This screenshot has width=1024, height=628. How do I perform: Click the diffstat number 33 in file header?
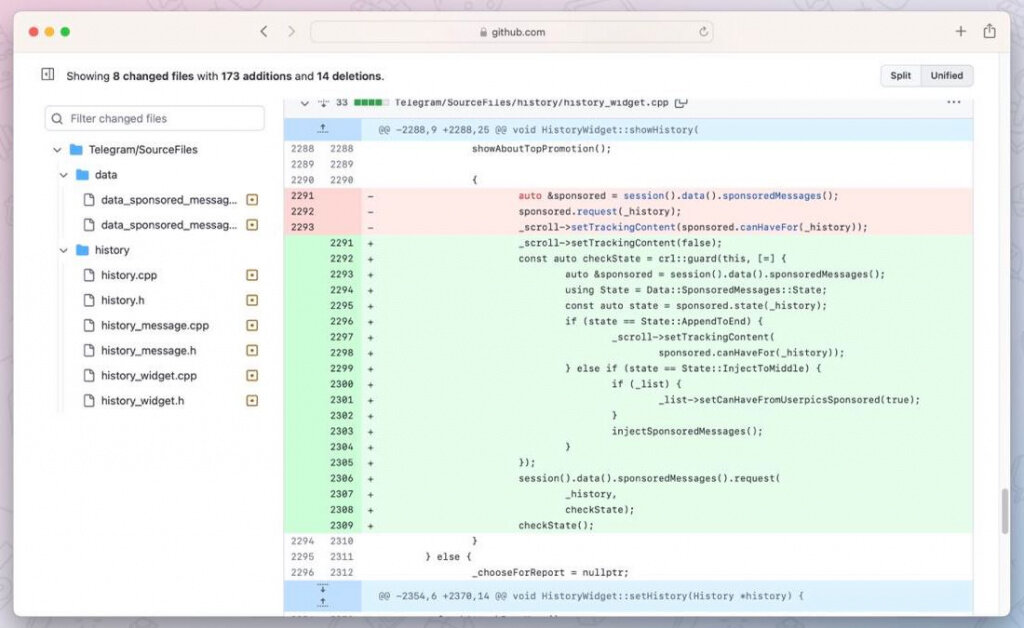pyautogui.click(x=342, y=102)
